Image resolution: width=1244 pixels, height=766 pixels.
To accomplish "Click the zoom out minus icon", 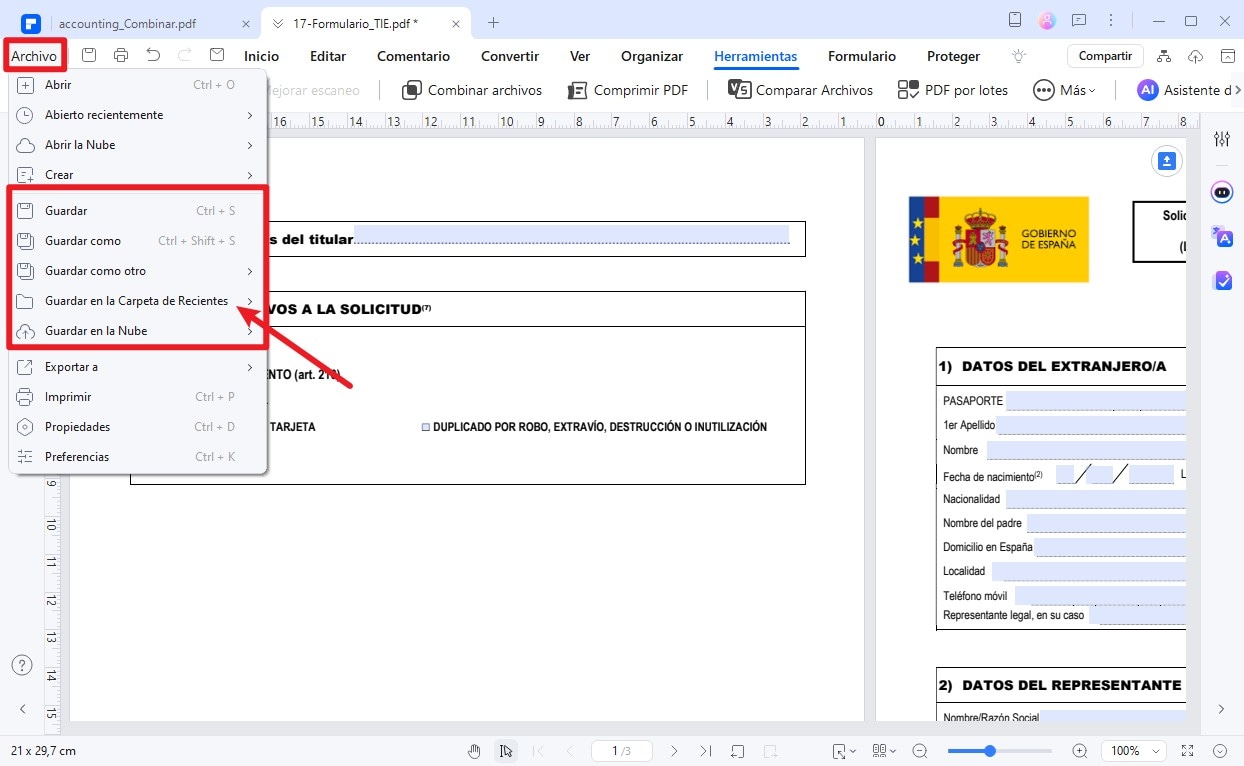I will pos(920,751).
